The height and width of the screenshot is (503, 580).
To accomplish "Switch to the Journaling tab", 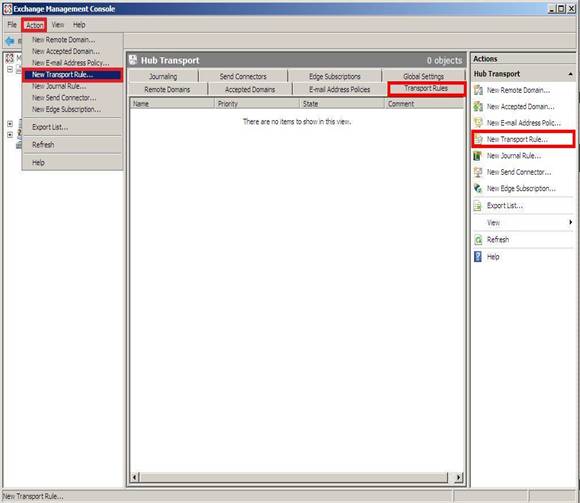I will (163, 77).
